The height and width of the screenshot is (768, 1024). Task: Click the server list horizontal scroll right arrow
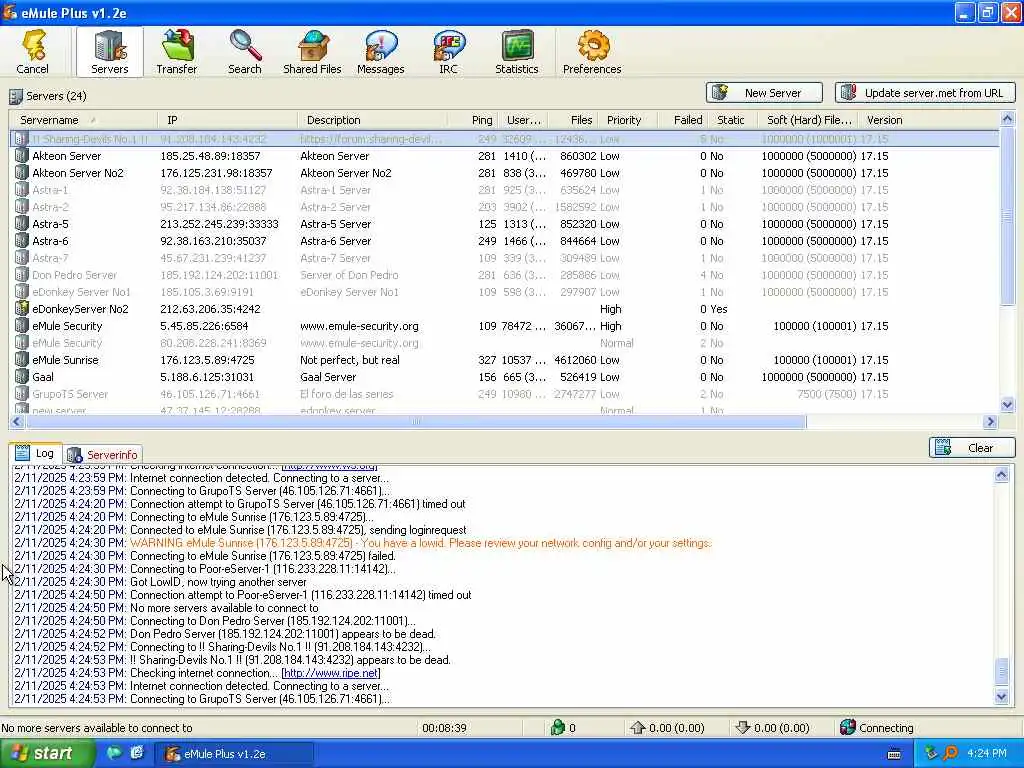point(991,422)
